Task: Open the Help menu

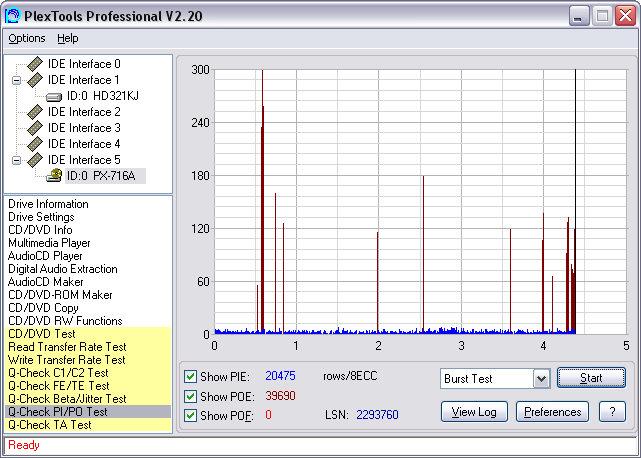Action: pyautogui.click(x=67, y=38)
